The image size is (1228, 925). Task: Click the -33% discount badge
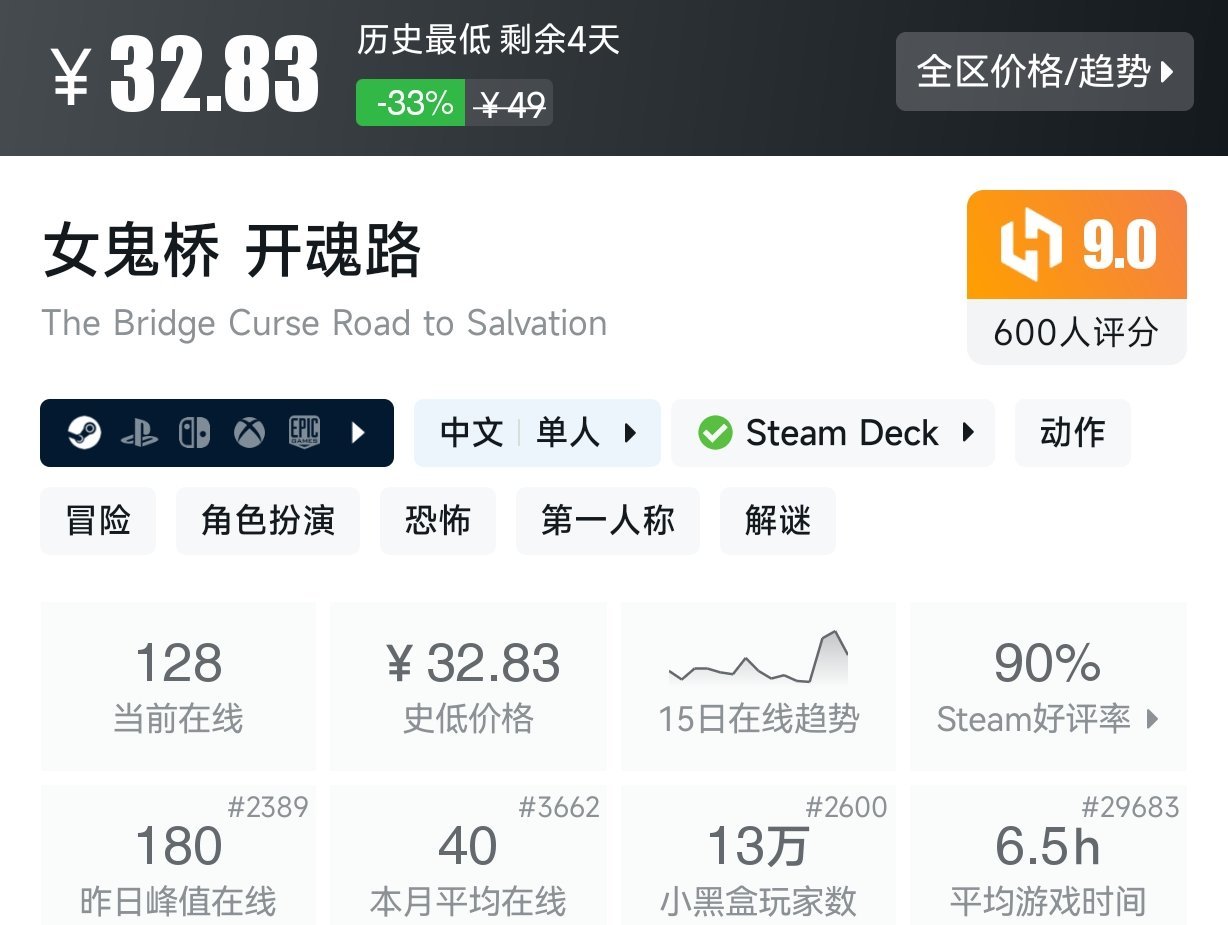pos(410,103)
